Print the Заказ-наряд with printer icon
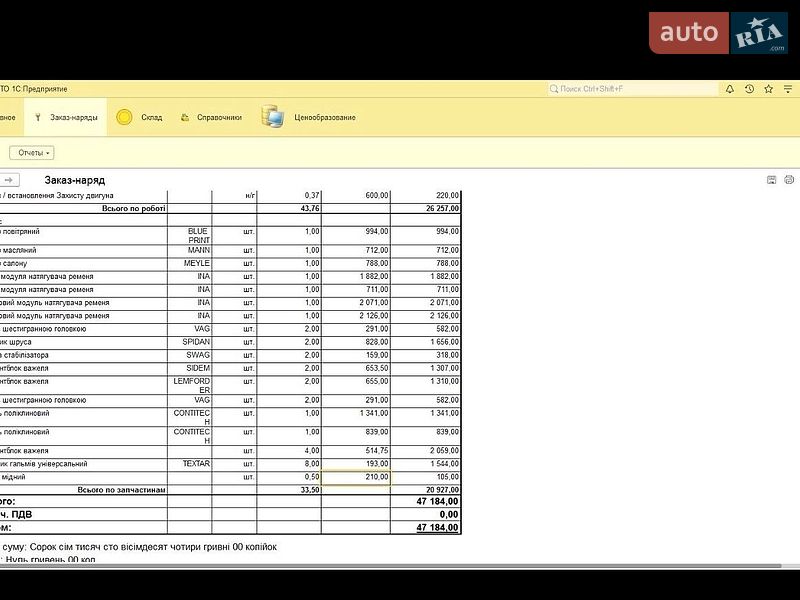The image size is (800, 600). tap(789, 180)
